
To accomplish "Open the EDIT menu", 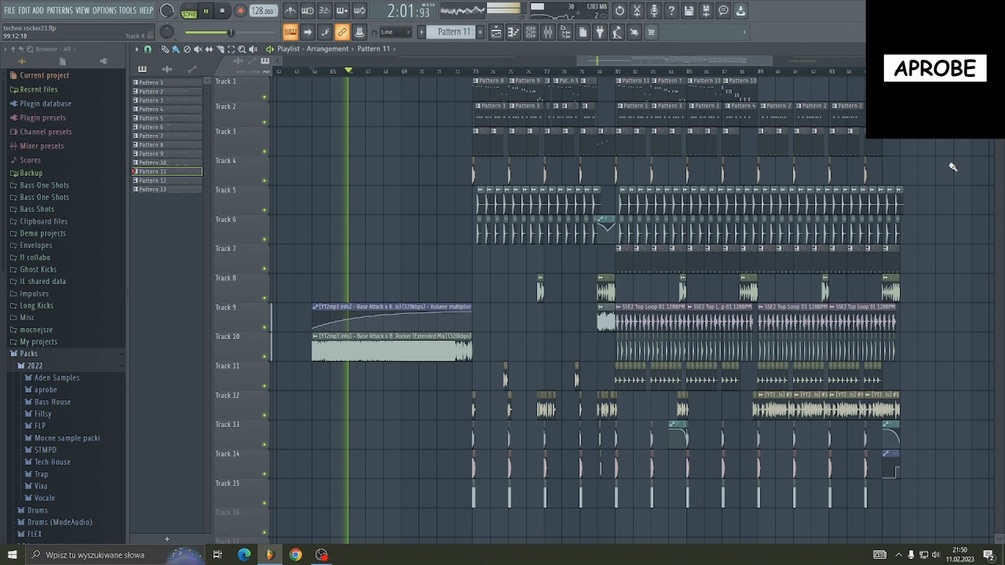I will tap(24, 10).
